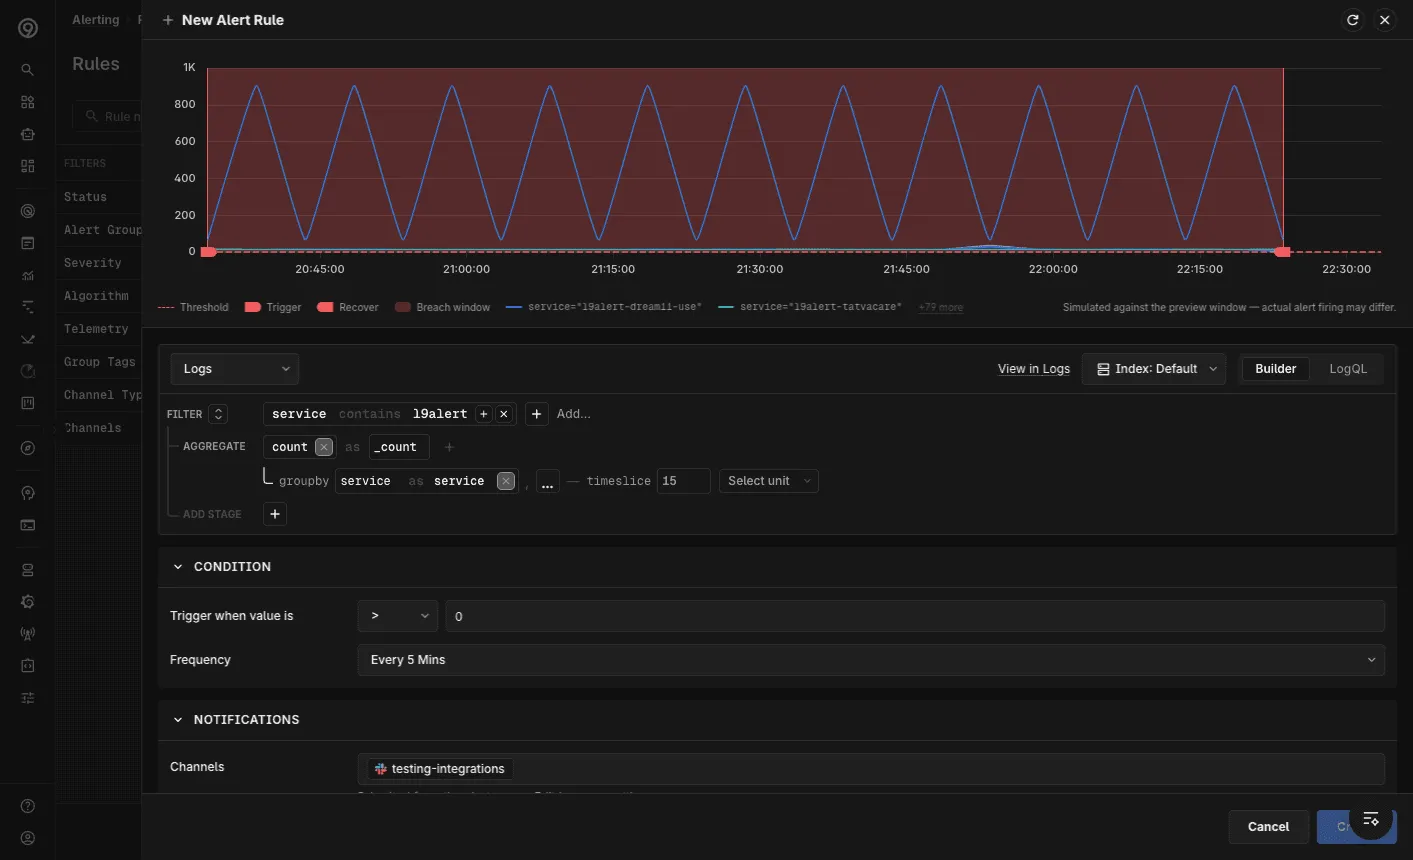Select the Telemetry filter in Rules panel
The height and width of the screenshot is (860, 1413).
tap(96, 329)
